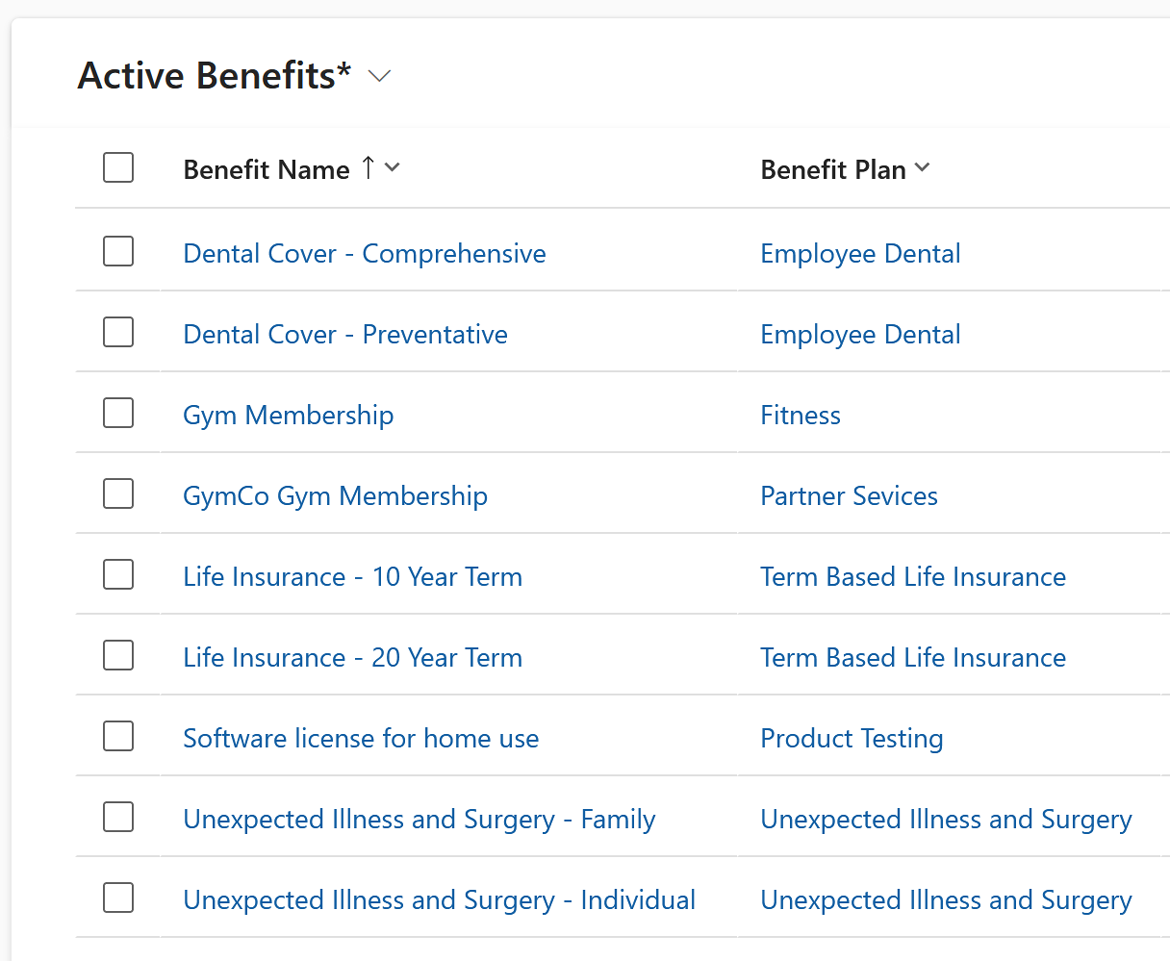Check the GymCo Gym Membership row

(118, 493)
